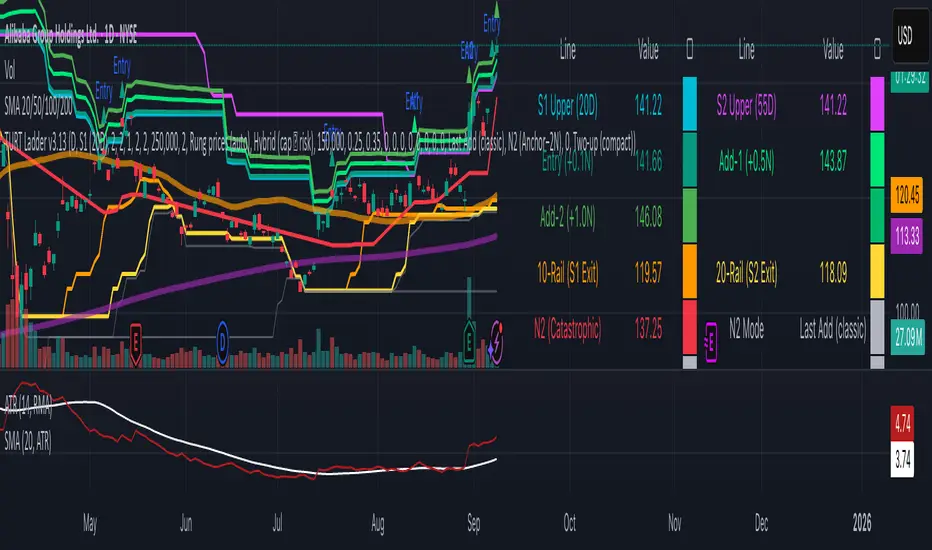
Task: Select the SMA (20, ATR) indicator legend
Action: pyautogui.click(x=27, y=441)
